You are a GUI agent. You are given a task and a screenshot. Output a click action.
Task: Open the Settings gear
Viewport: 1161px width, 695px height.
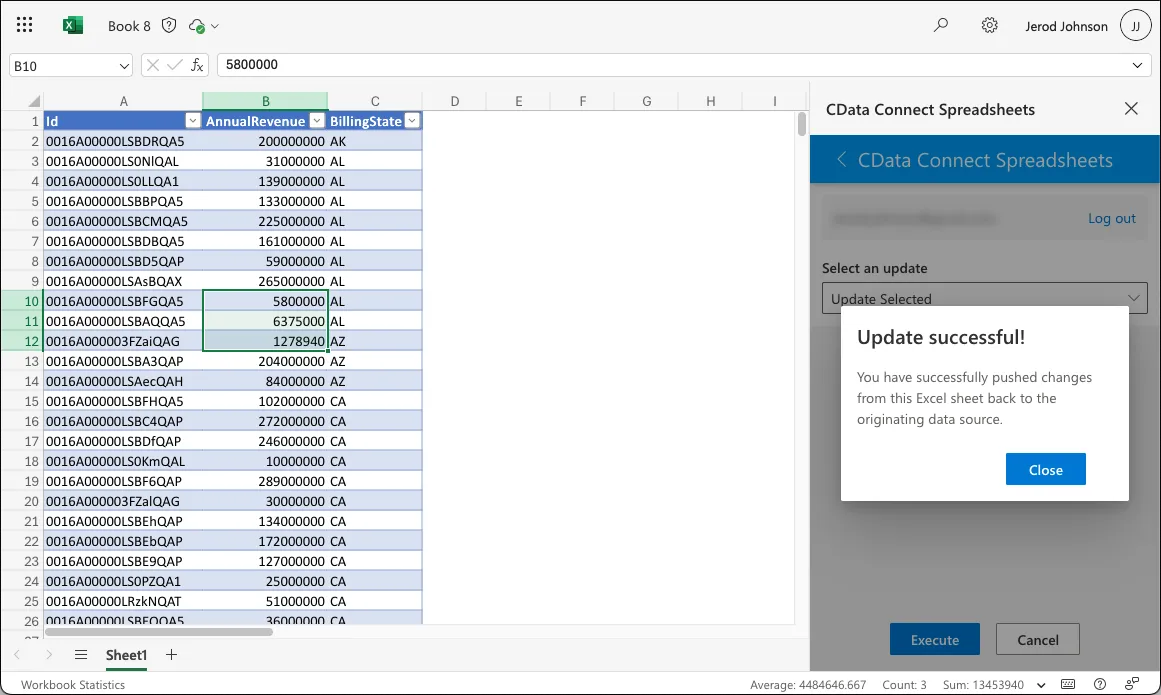989,25
